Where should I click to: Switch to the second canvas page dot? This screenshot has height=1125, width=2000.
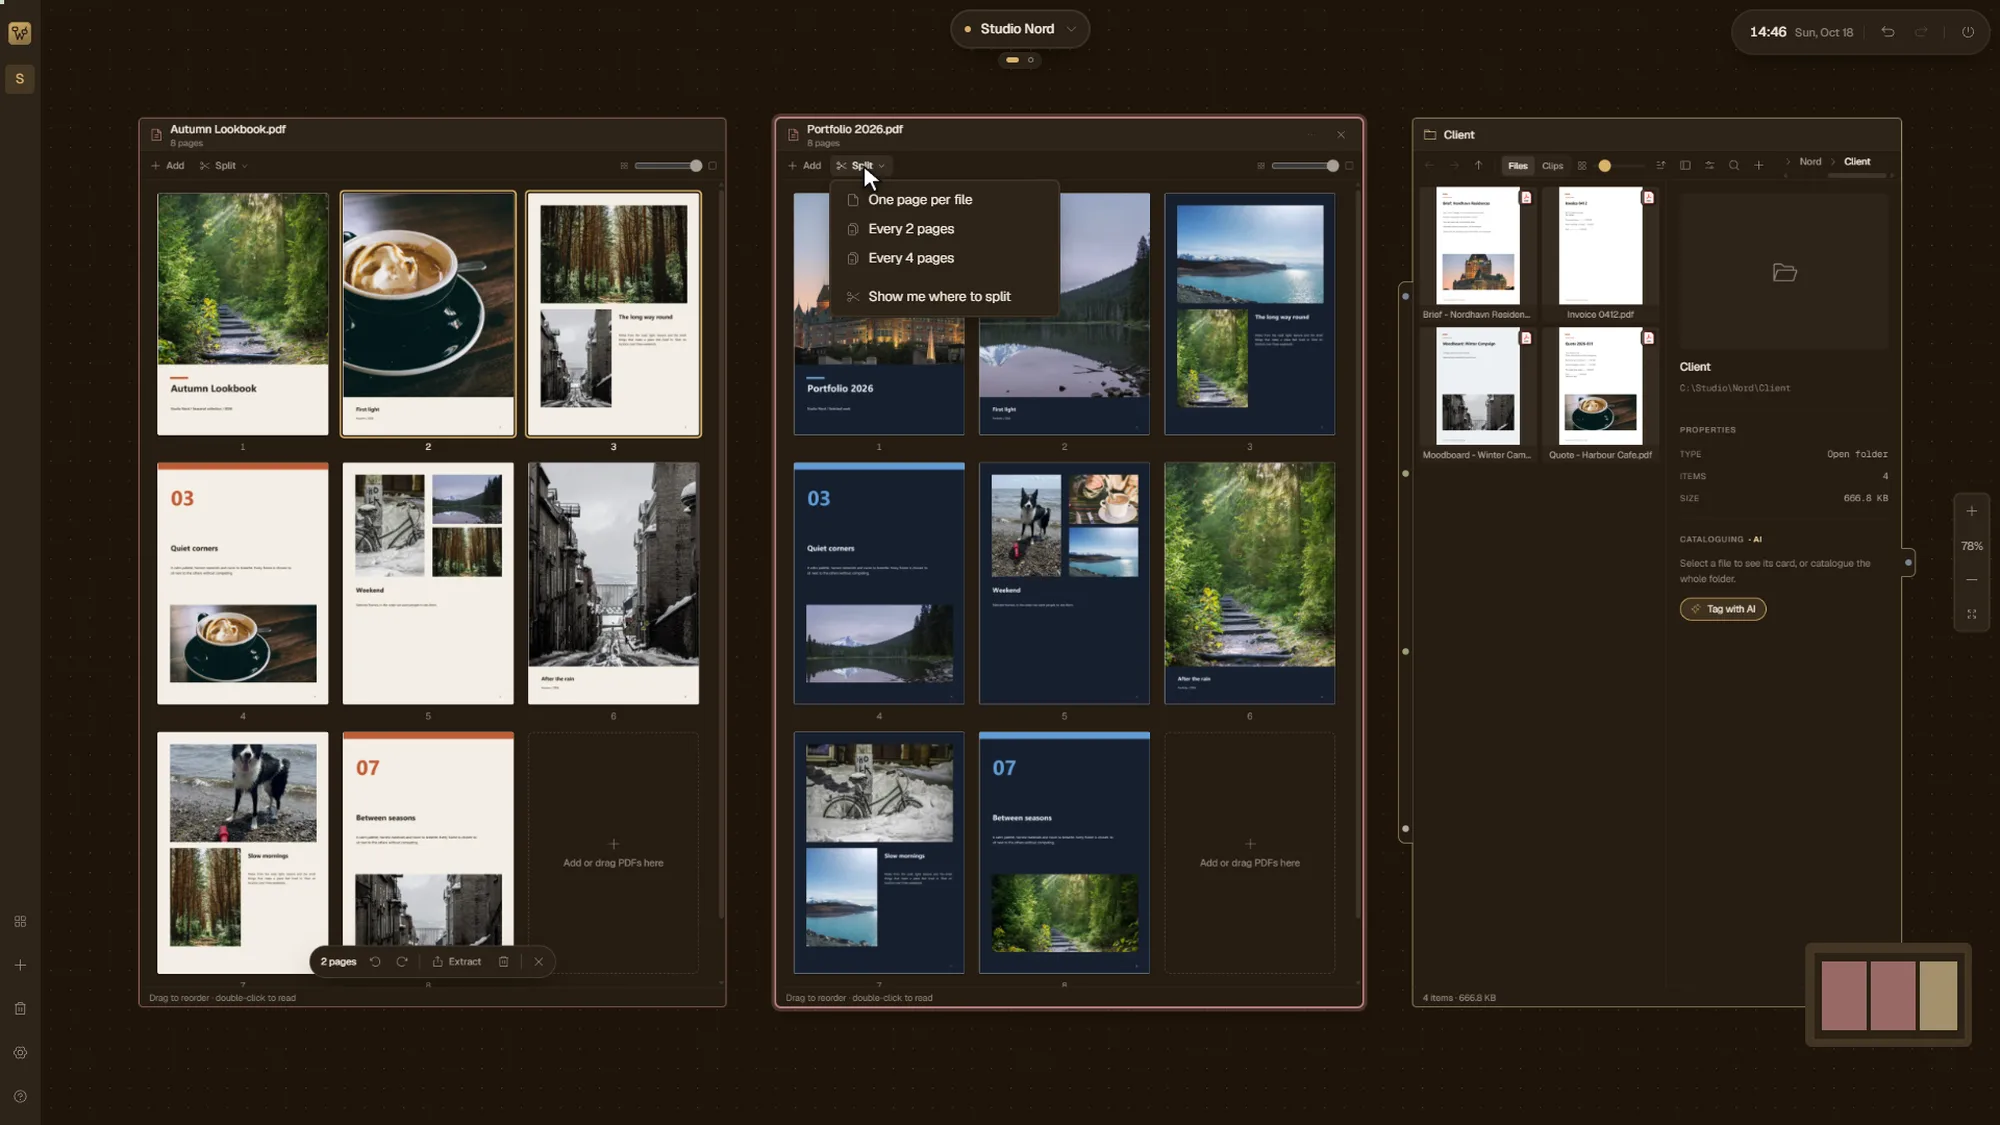tap(1031, 60)
